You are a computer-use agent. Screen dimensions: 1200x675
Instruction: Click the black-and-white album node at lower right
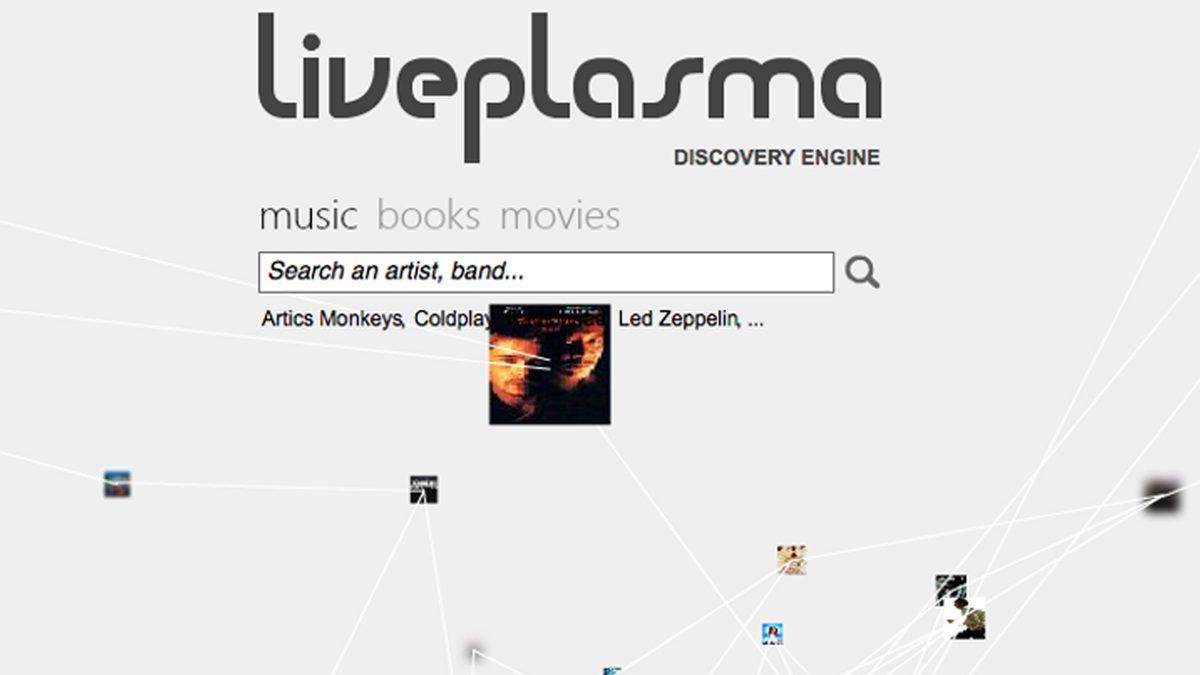click(x=965, y=619)
